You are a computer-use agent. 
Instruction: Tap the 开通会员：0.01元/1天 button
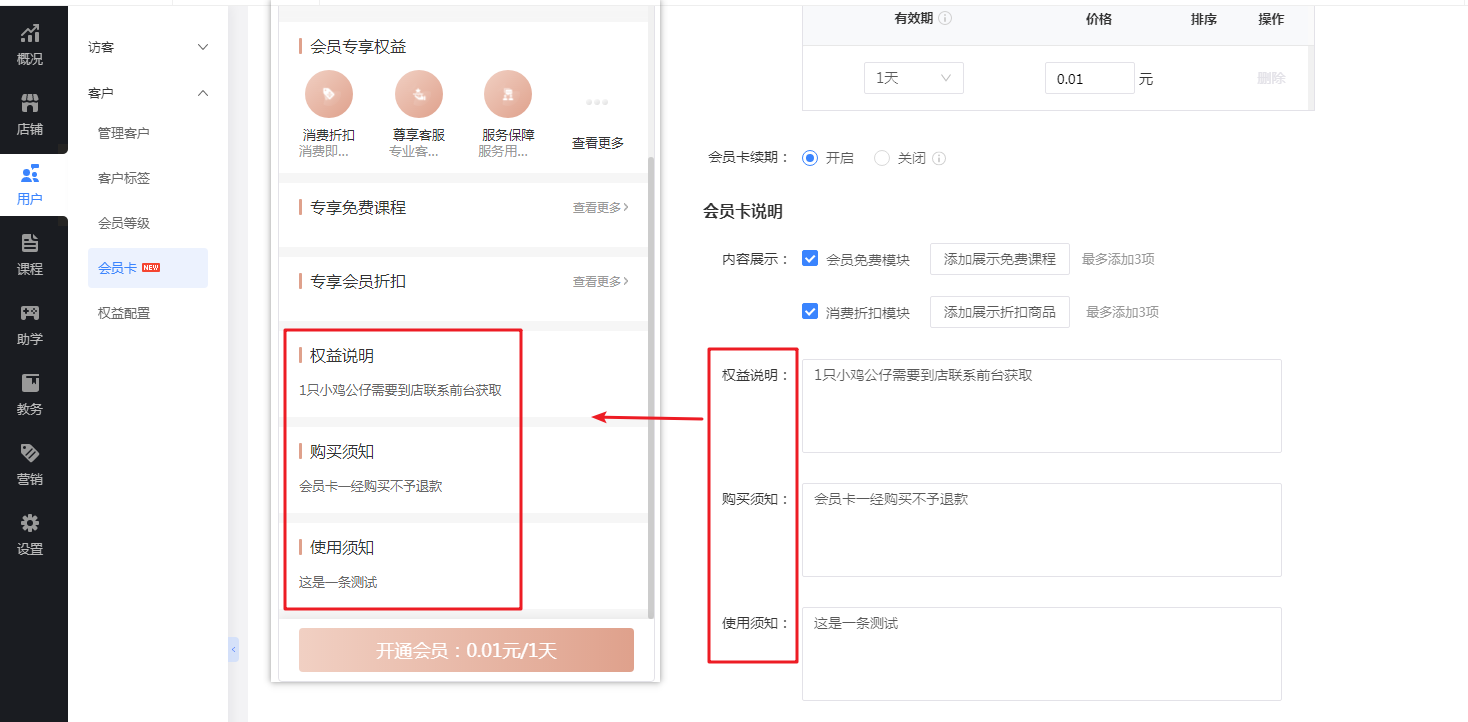[x=466, y=650]
